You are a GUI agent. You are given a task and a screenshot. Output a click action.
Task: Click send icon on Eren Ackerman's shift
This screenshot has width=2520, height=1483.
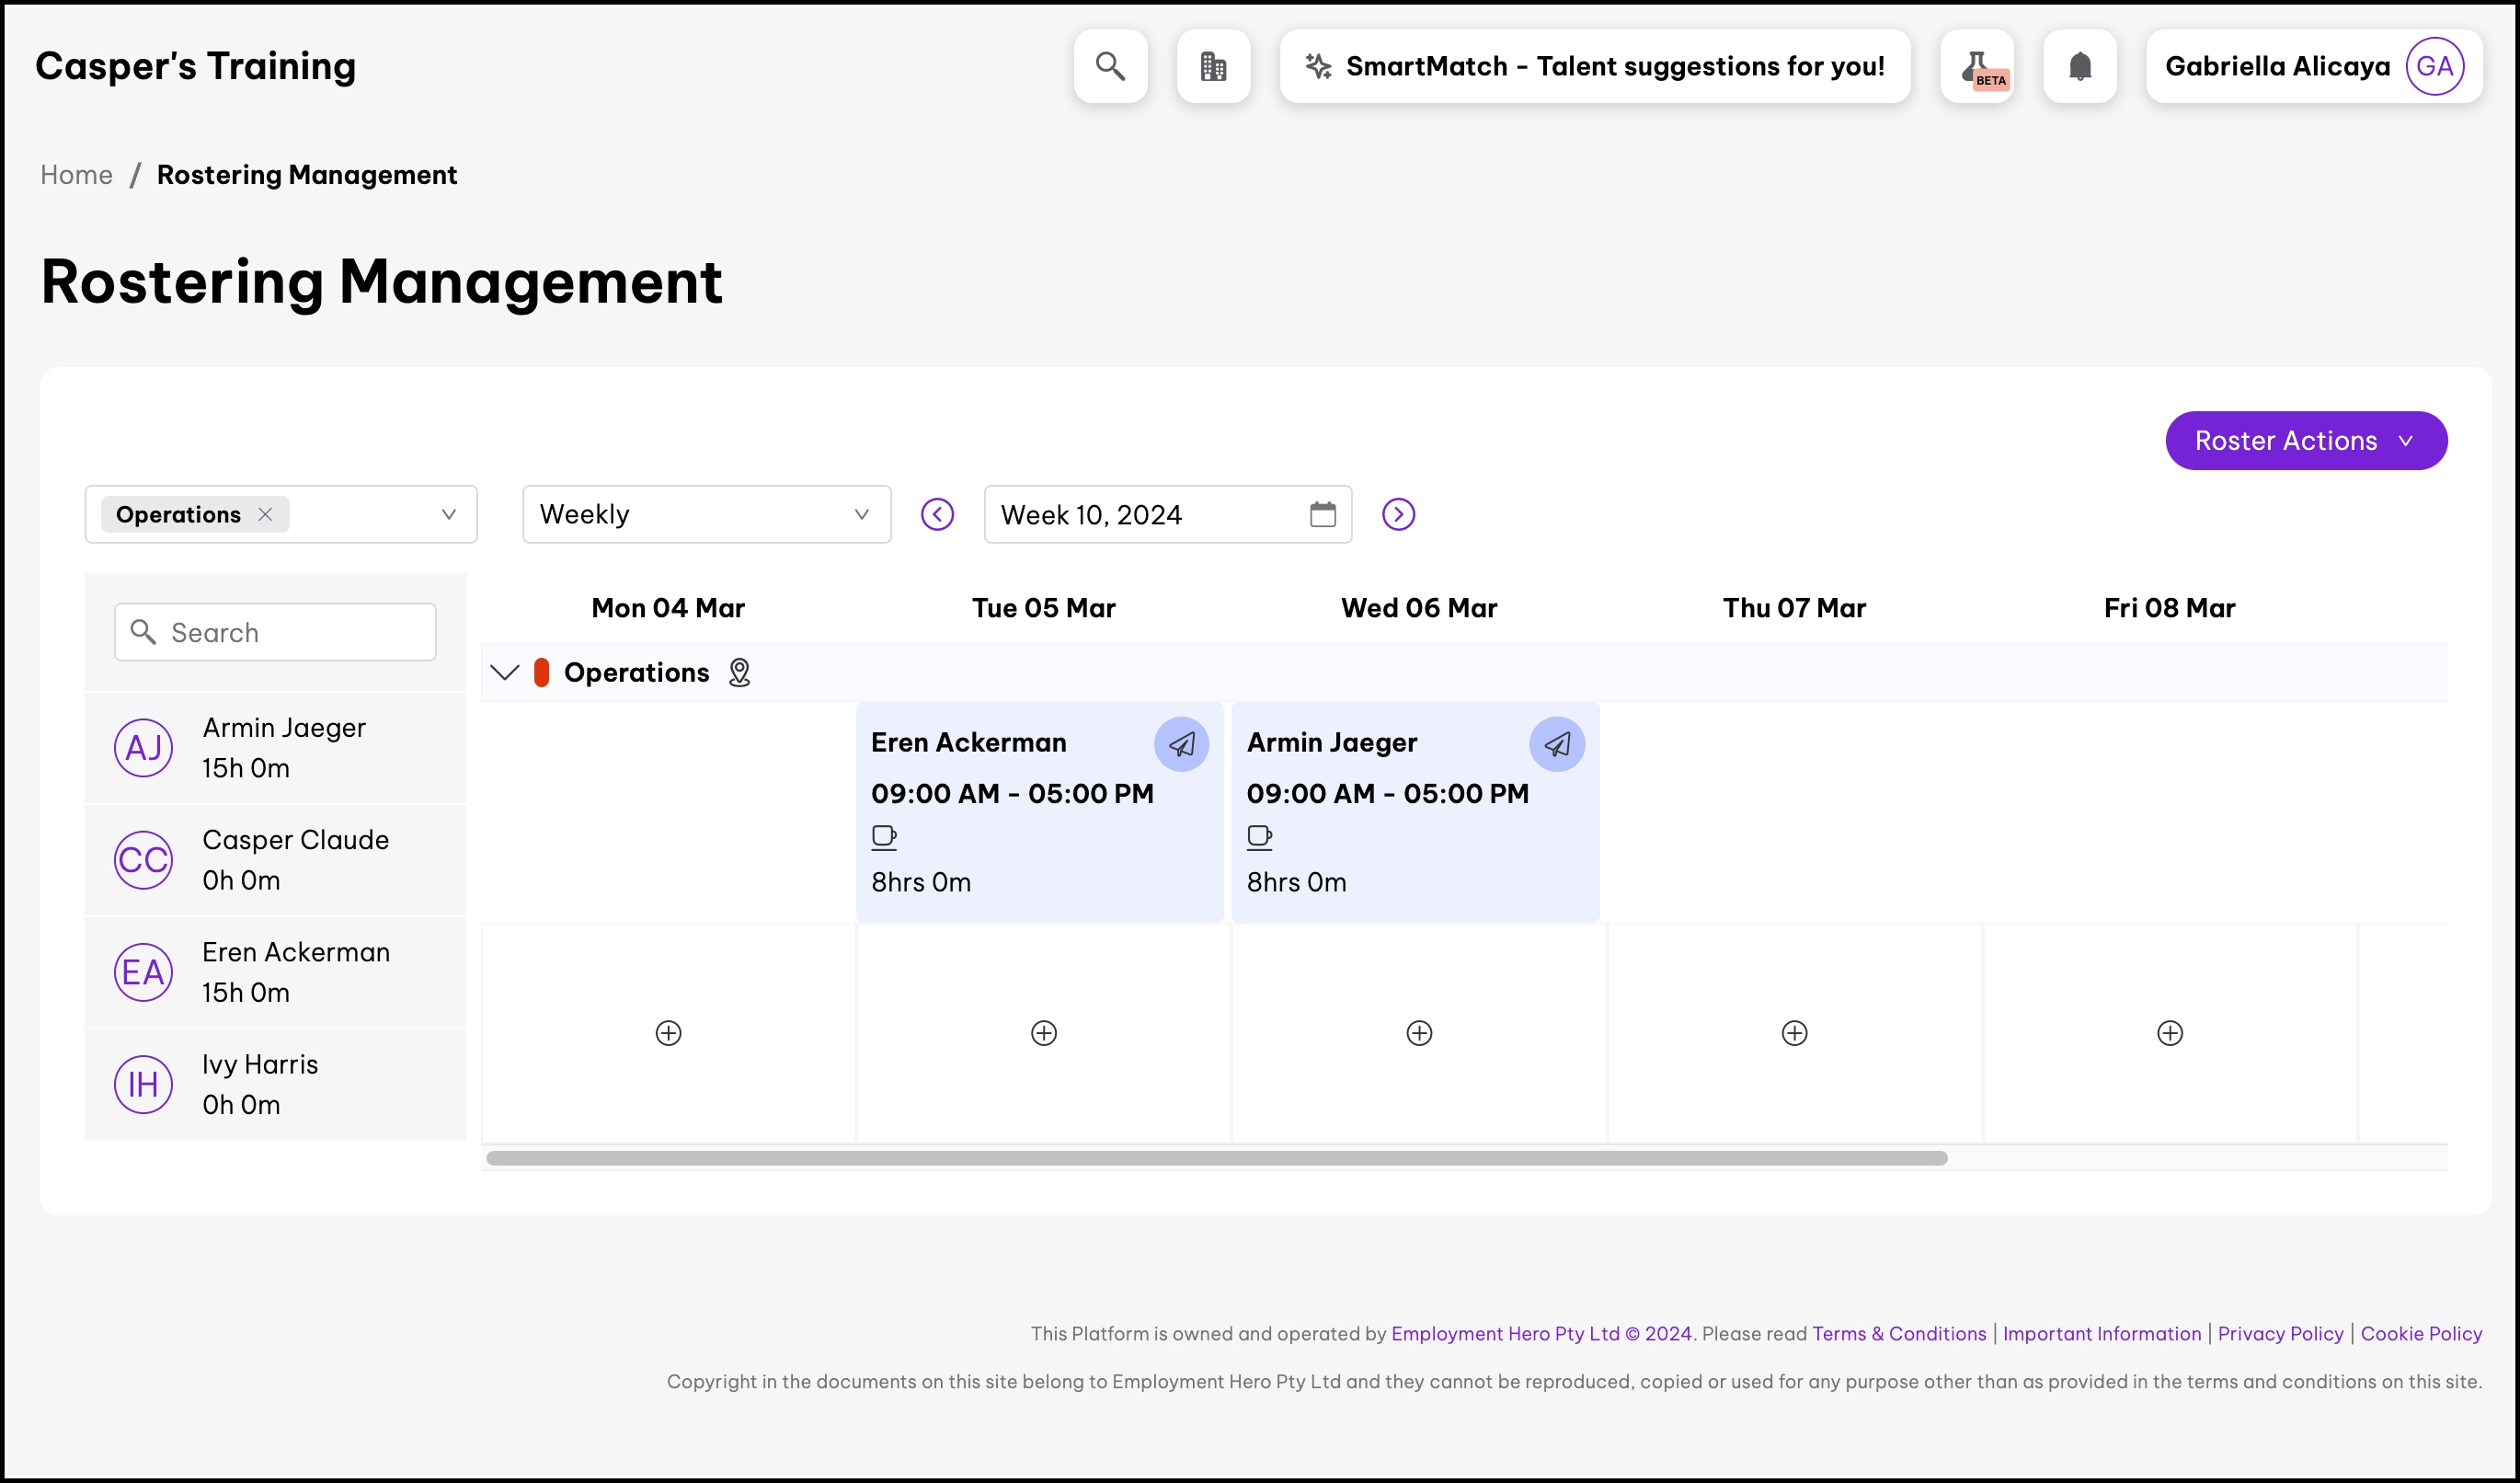(1181, 744)
